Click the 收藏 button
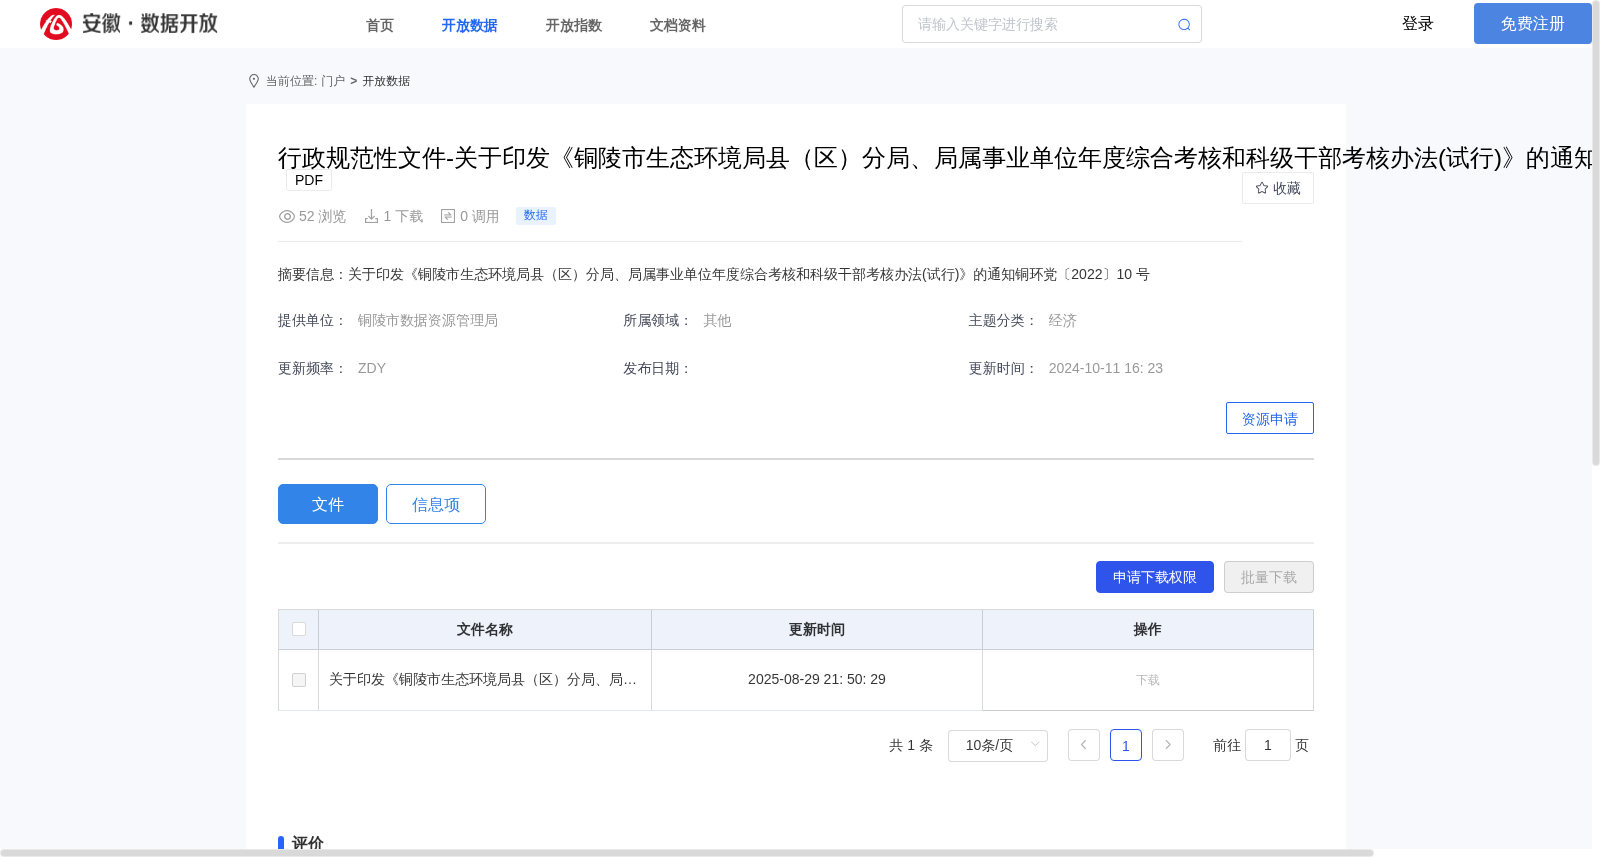 coord(1278,188)
